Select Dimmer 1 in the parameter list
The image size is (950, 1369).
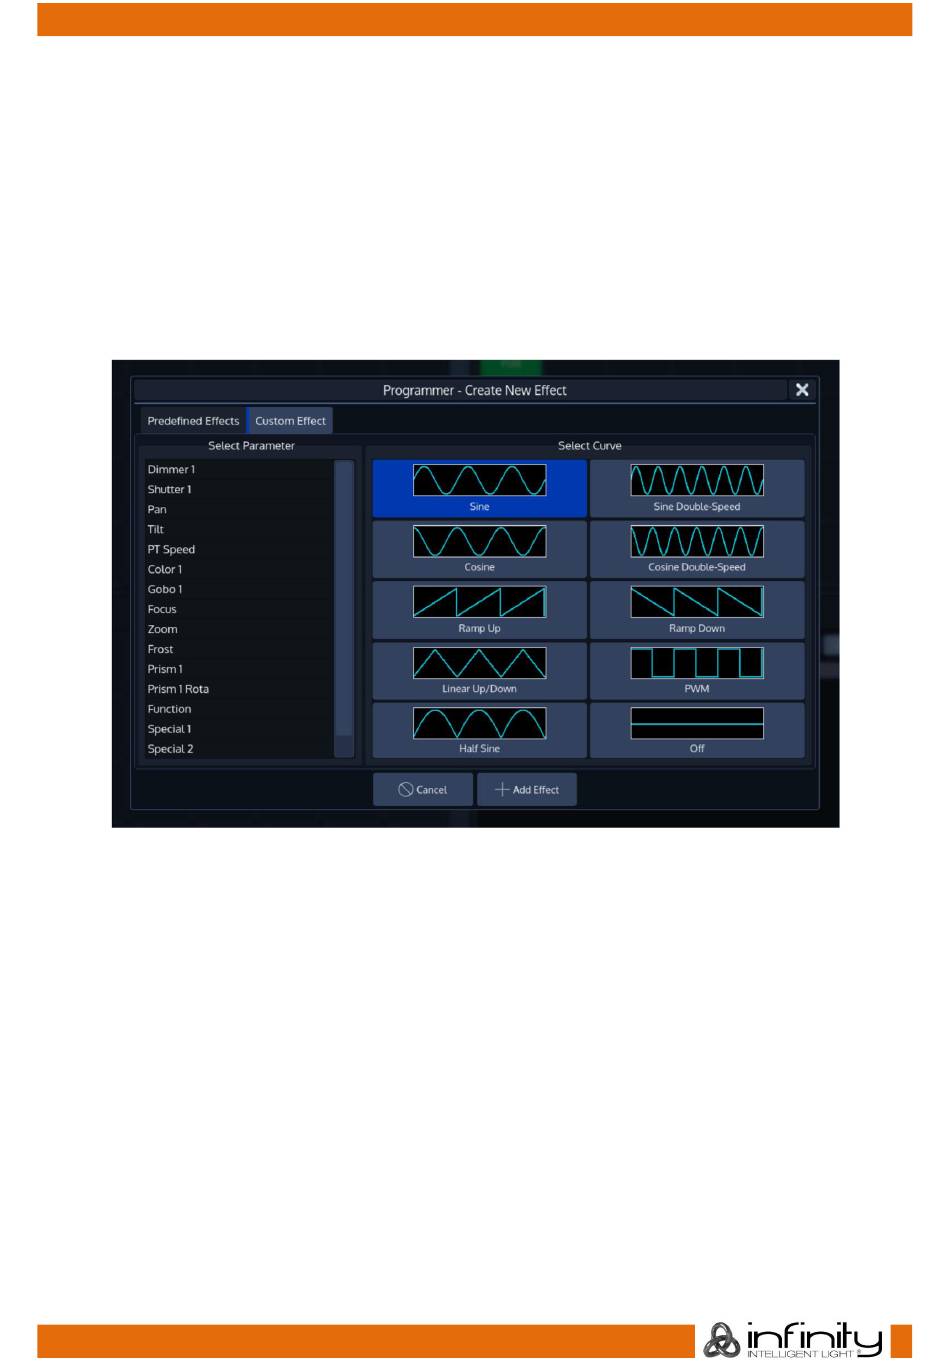point(172,470)
